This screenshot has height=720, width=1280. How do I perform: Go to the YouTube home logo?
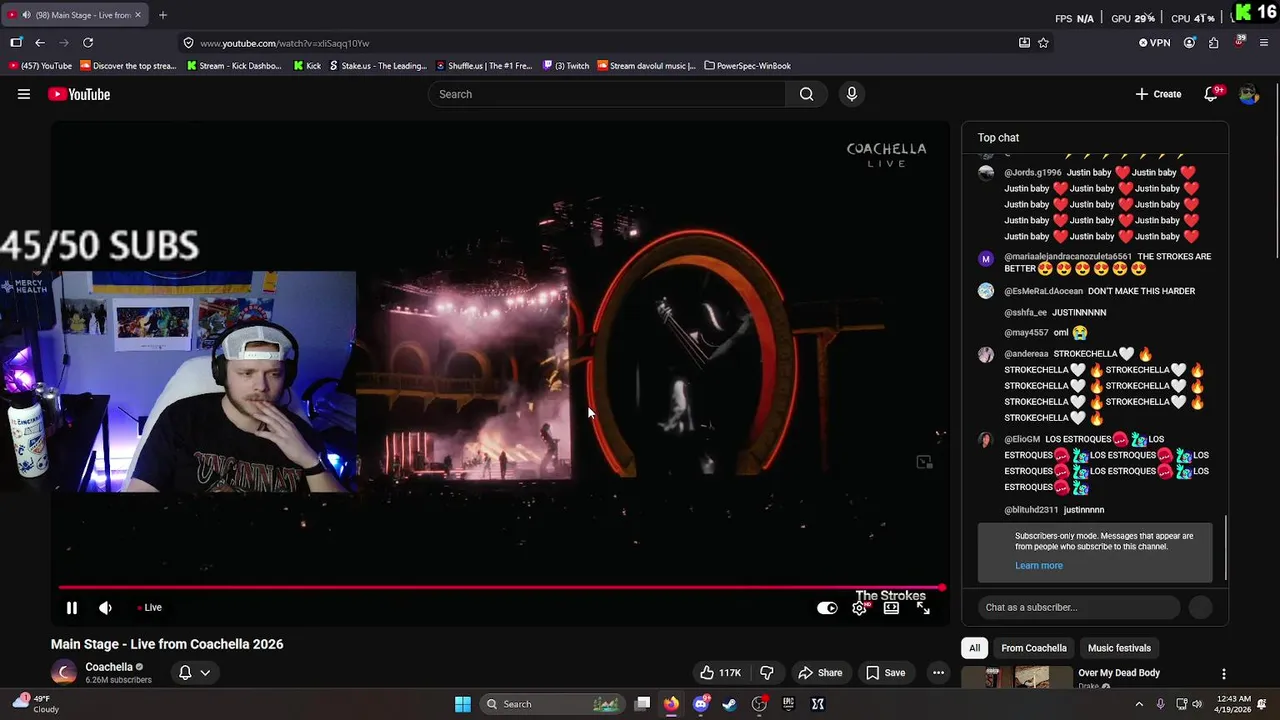click(79, 94)
